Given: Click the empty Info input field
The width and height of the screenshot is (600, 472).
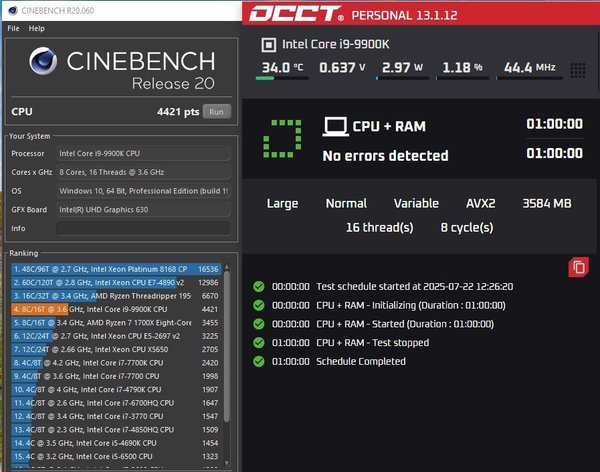Looking at the screenshot, I should (143, 229).
